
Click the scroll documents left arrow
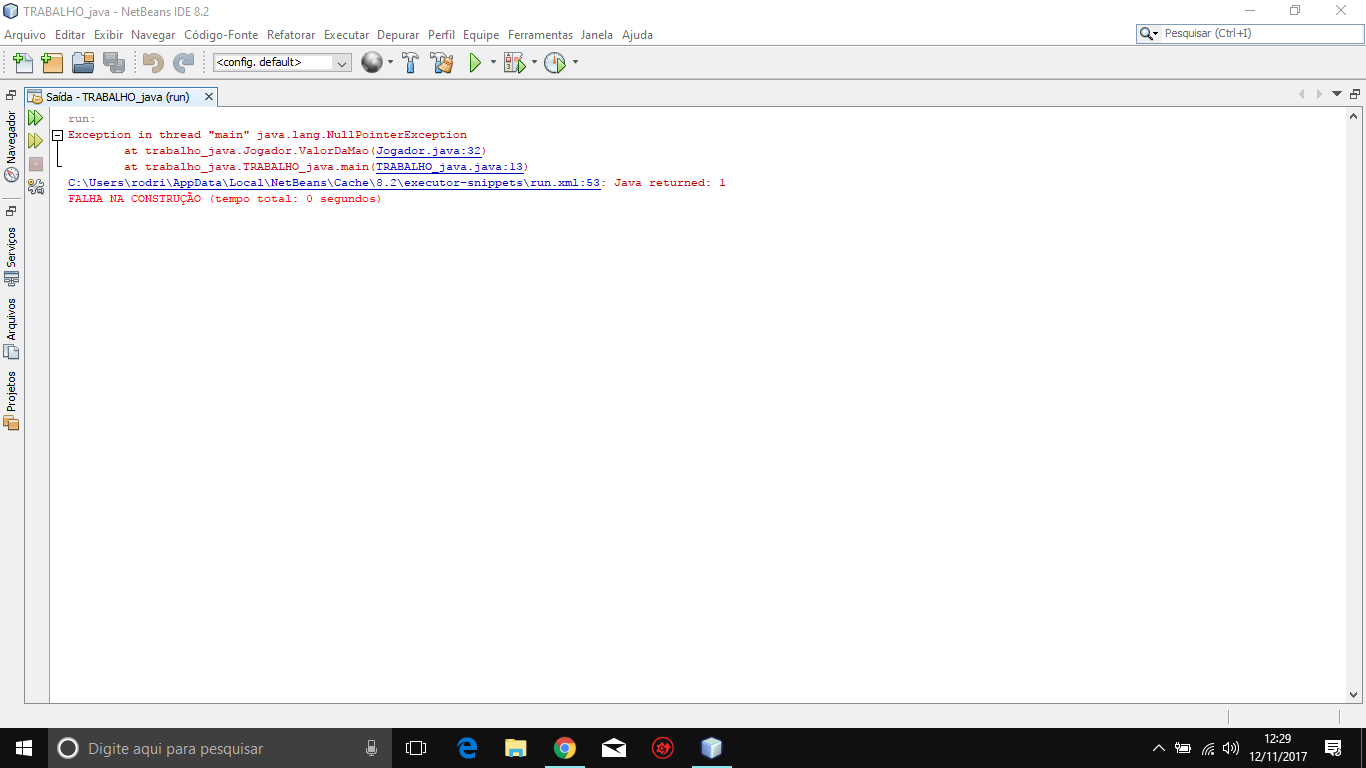click(x=1302, y=94)
